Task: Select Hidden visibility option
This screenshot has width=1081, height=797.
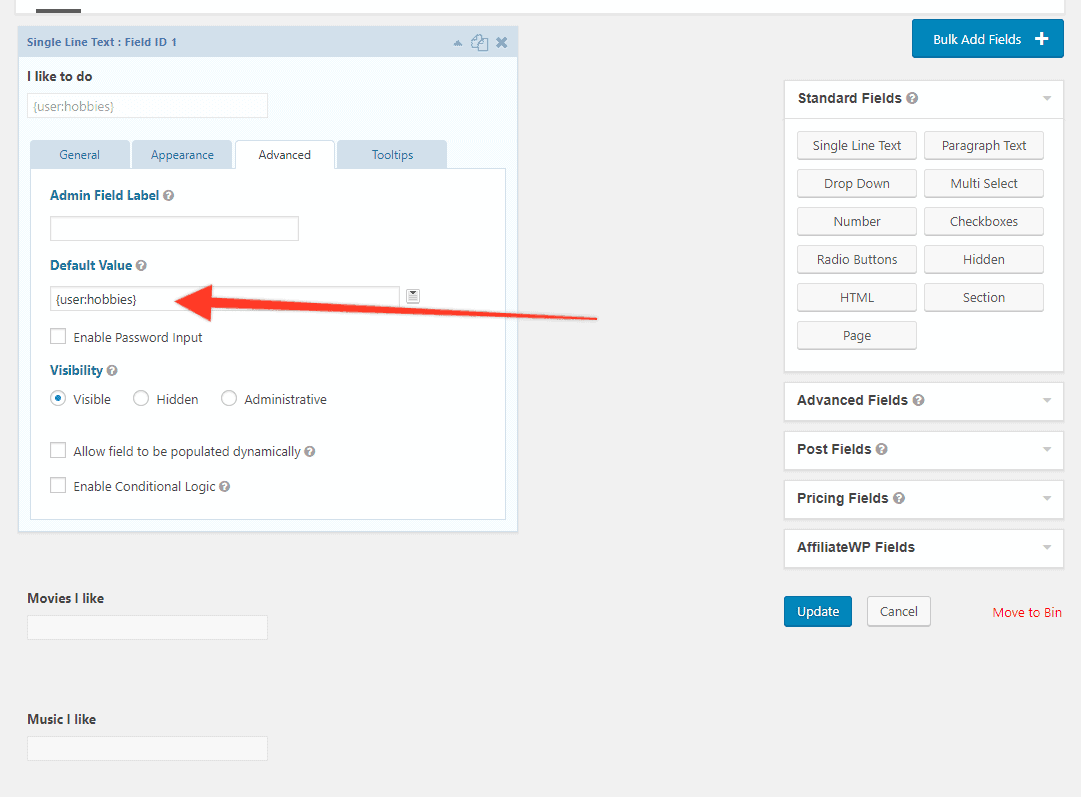Action: click(141, 398)
